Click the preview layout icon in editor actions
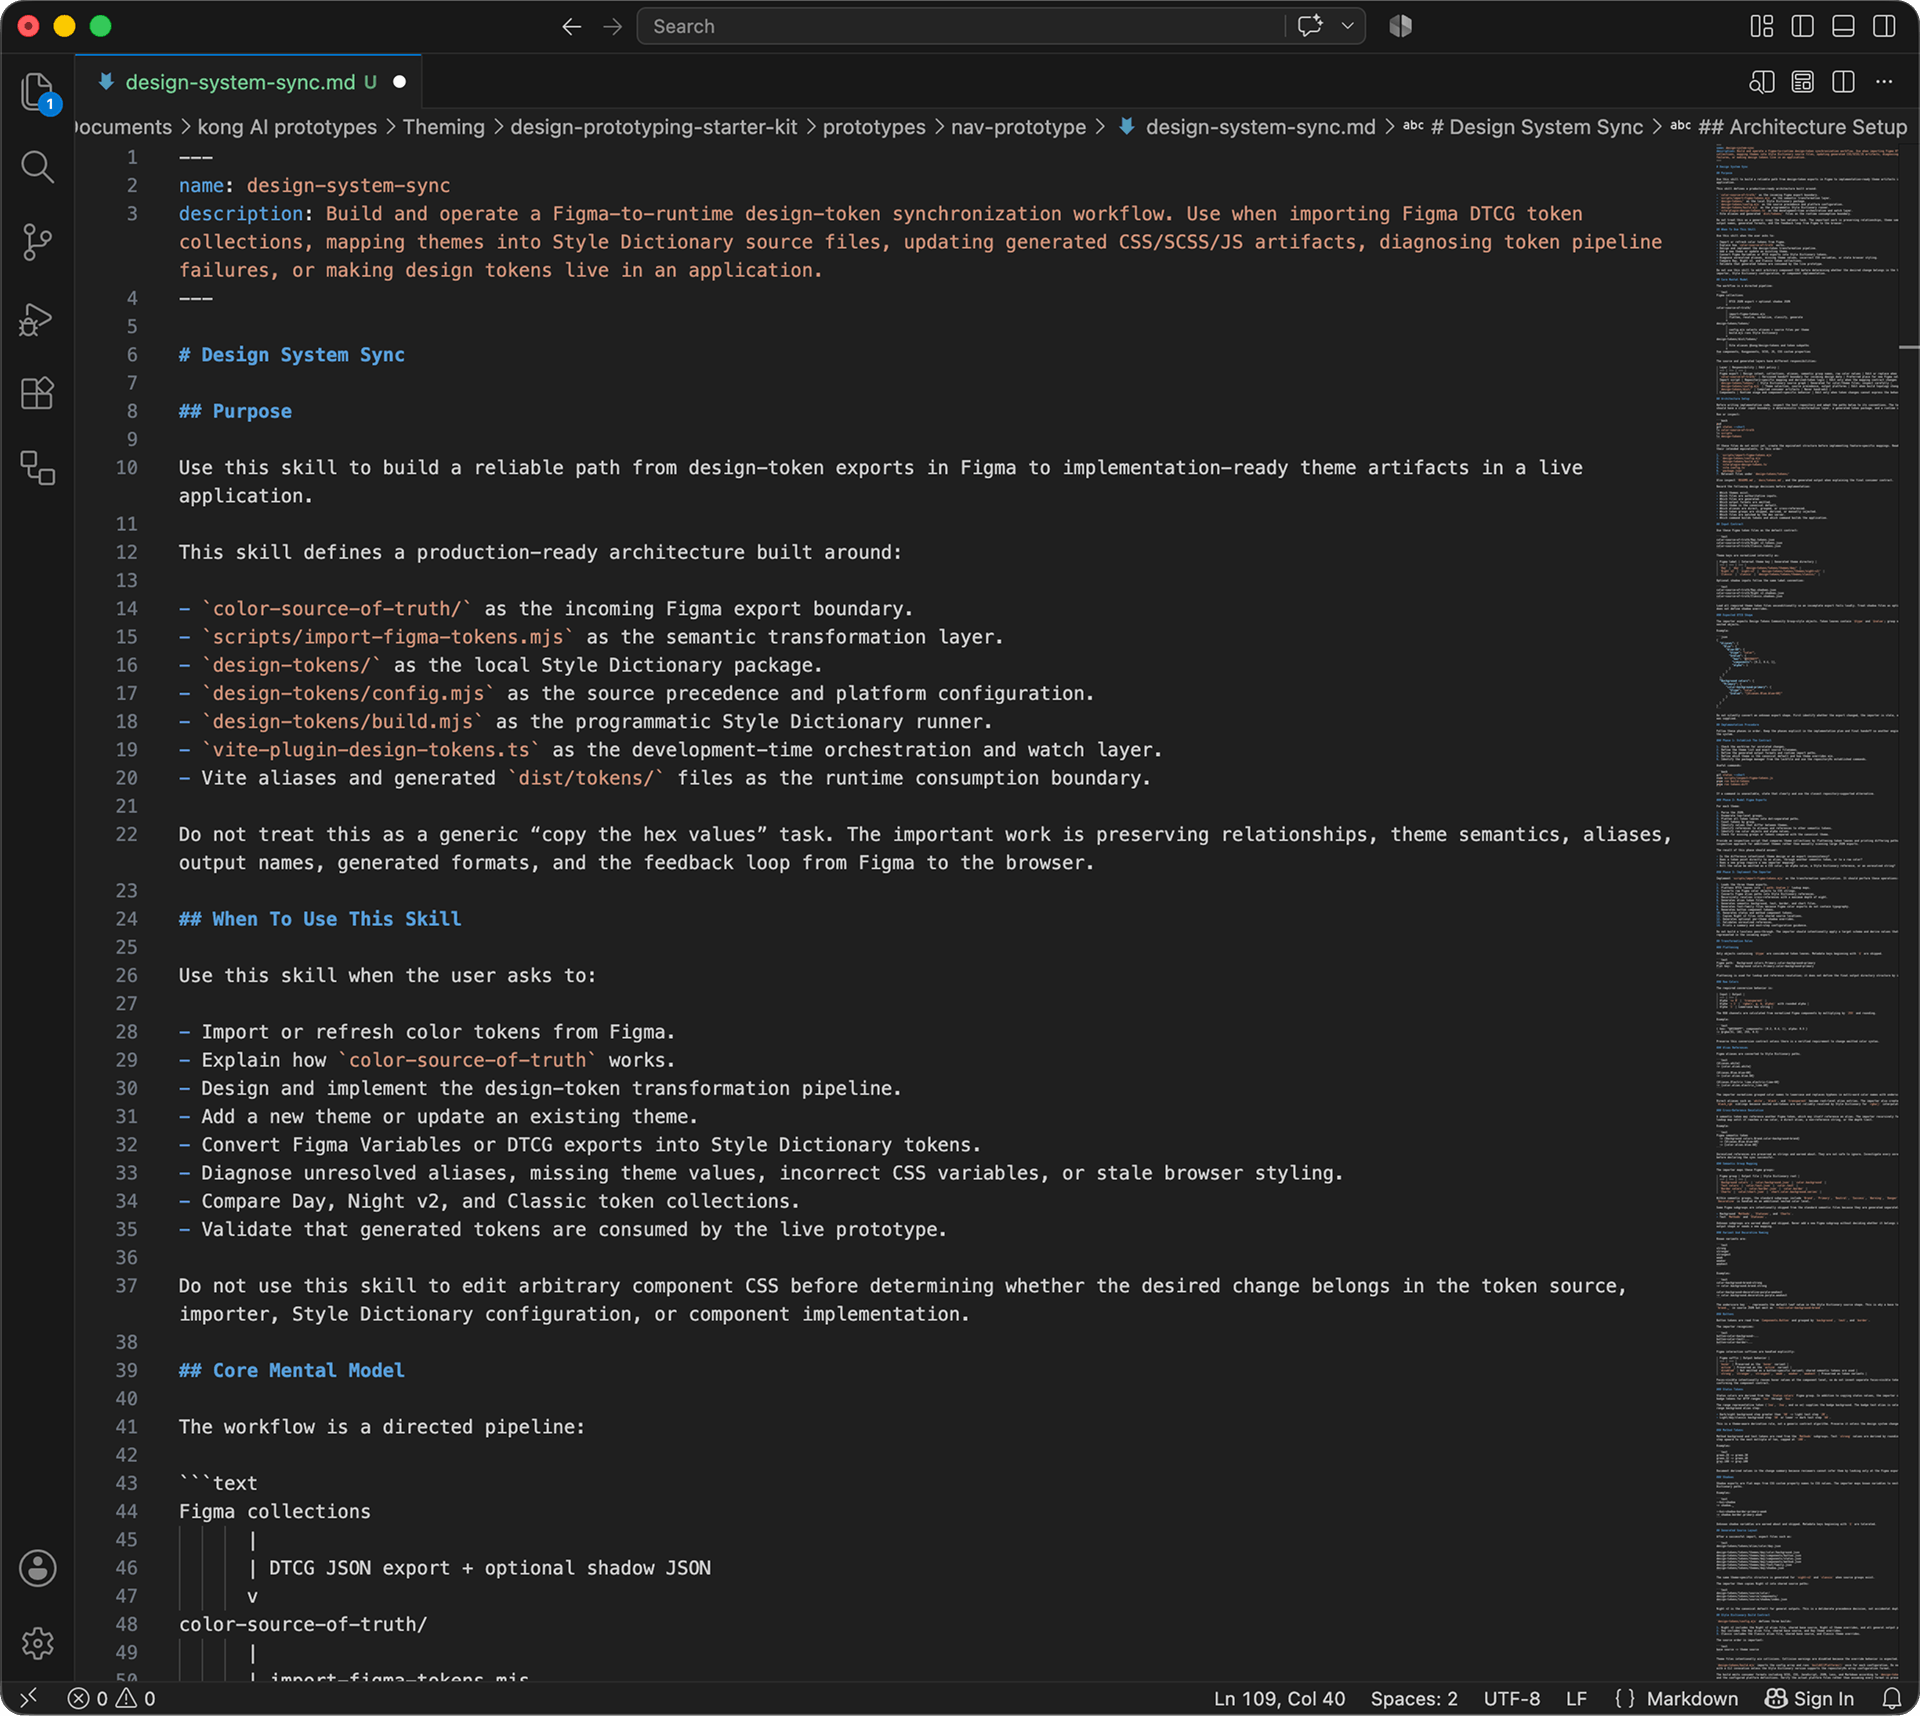The width and height of the screenshot is (1920, 1716). coord(1802,82)
